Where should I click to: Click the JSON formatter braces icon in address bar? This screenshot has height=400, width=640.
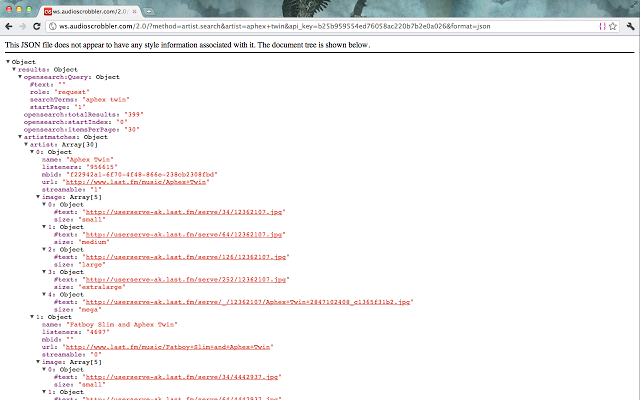point(602,27)
